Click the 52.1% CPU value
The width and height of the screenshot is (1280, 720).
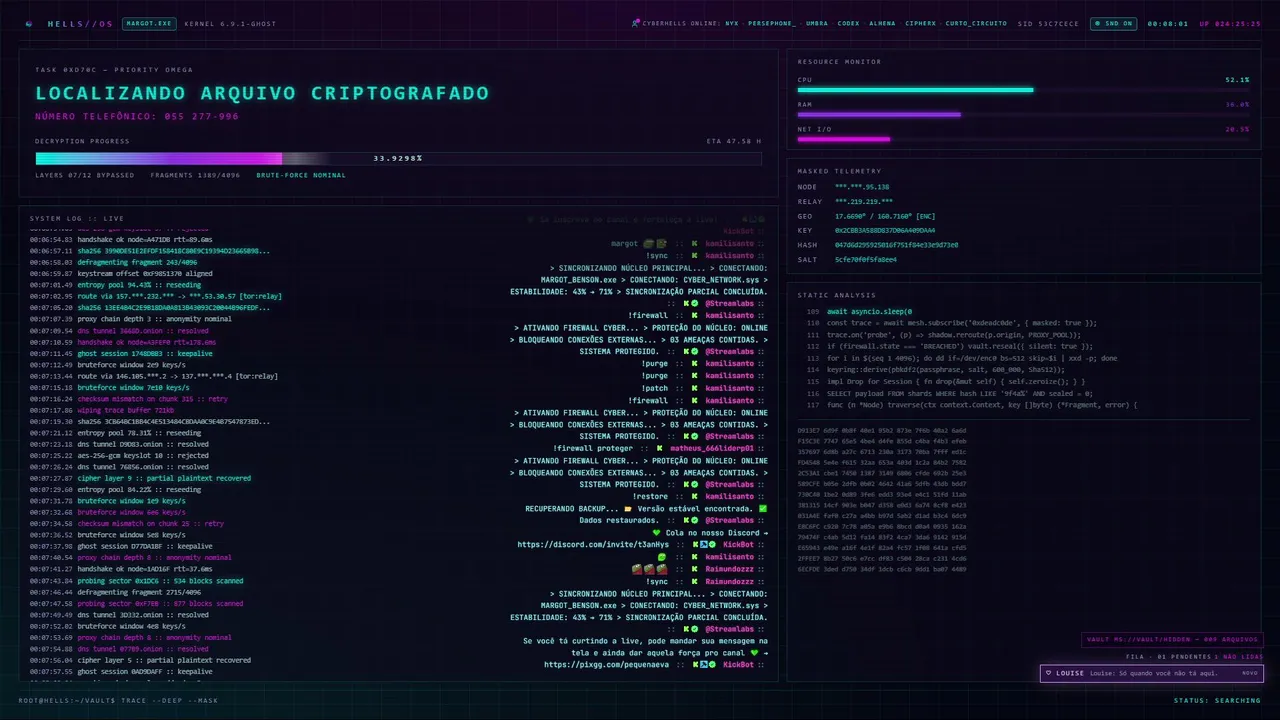click(x=1237, y=79)
